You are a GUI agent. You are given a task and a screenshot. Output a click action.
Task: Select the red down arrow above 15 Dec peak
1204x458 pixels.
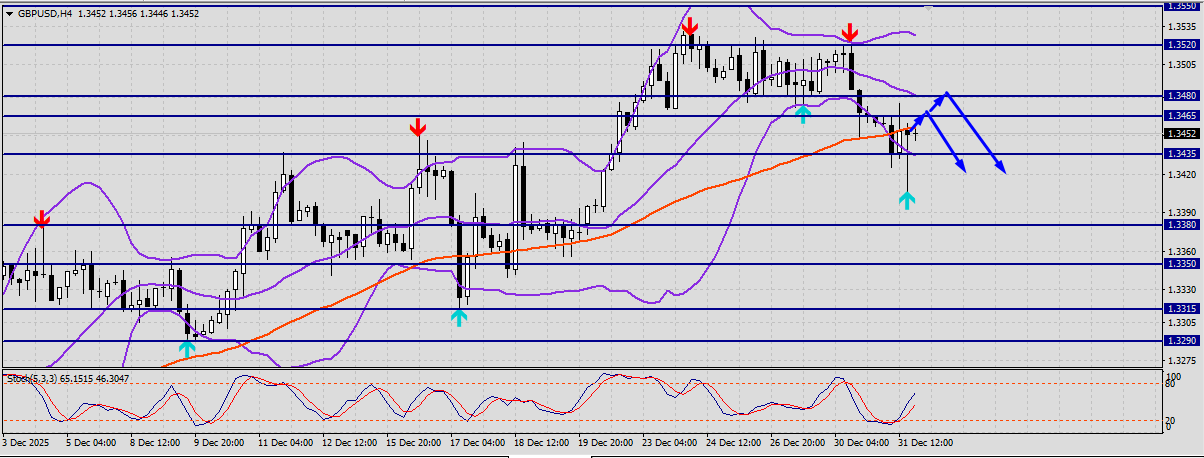coord(419,127)
